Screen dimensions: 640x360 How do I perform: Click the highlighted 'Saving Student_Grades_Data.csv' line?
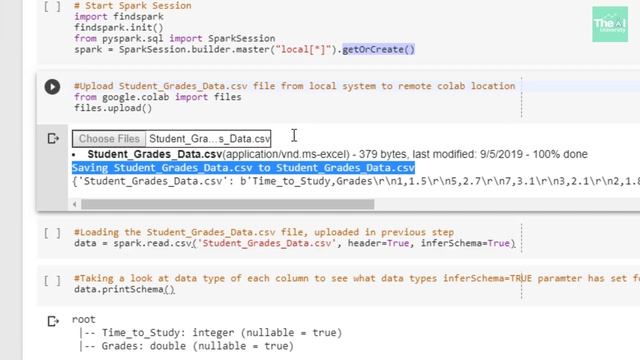point(243,168)
